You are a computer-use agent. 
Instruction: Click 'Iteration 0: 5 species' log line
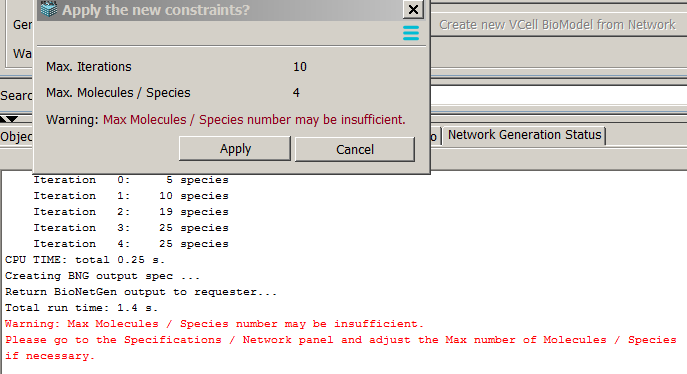pos(131,180)
